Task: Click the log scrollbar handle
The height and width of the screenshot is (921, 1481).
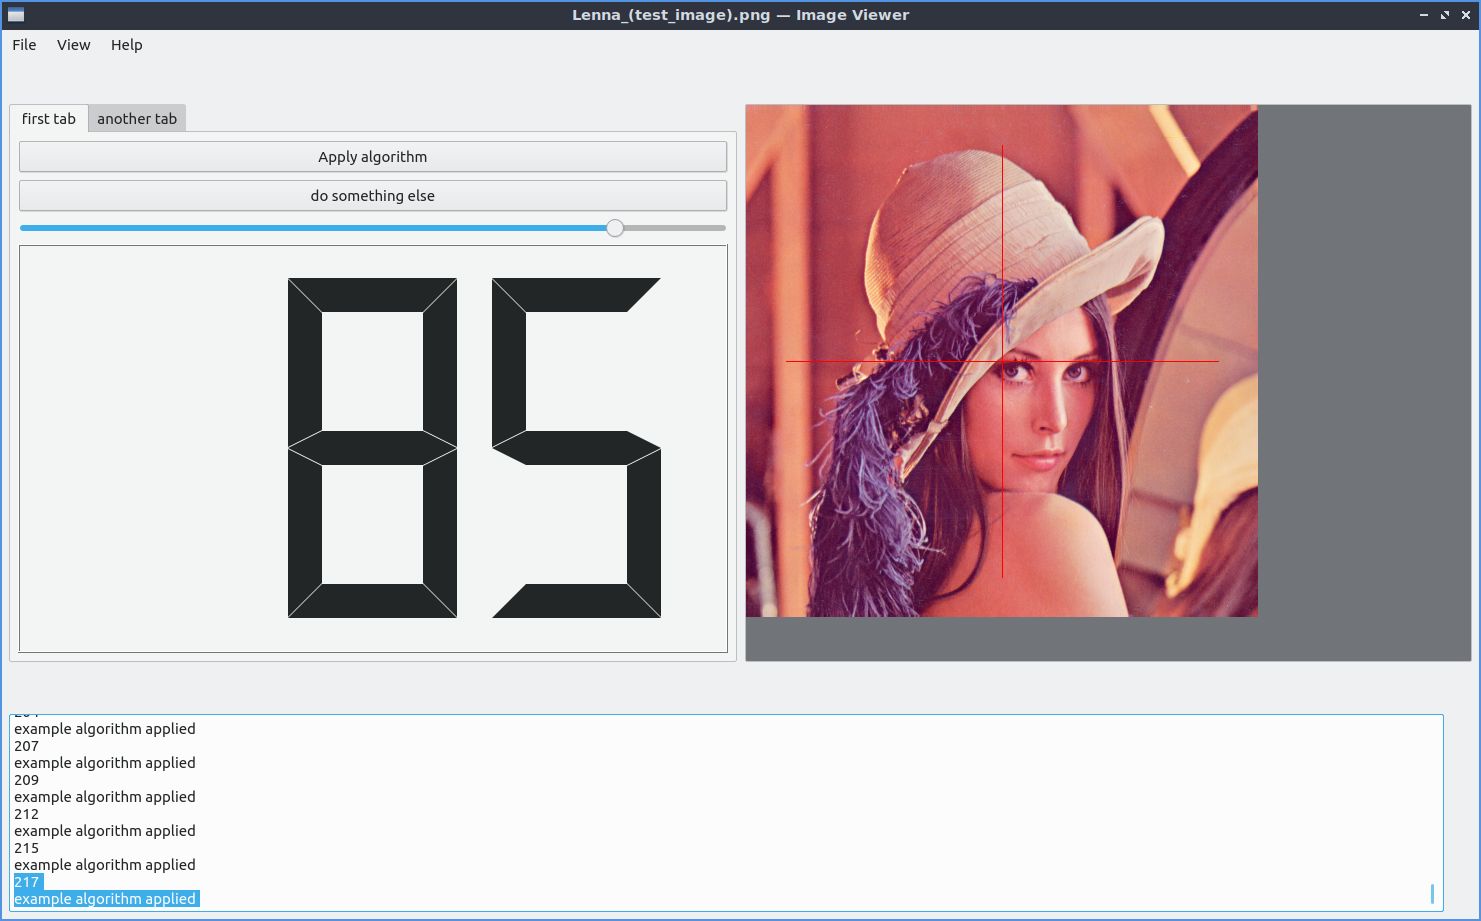Action: pos(1433,894)
